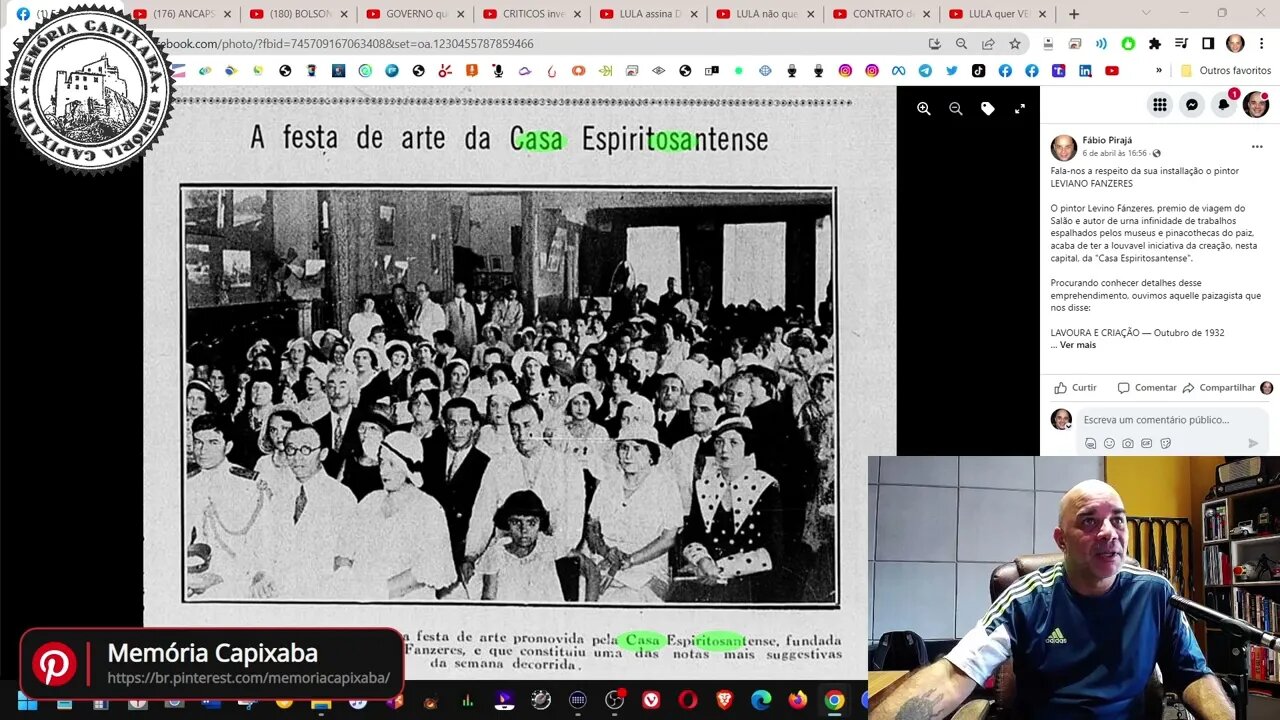Screen dimensions: 1280x720
Task: Share this page icon in address bar
Action: pyautogui.click(x=988, y=44)
